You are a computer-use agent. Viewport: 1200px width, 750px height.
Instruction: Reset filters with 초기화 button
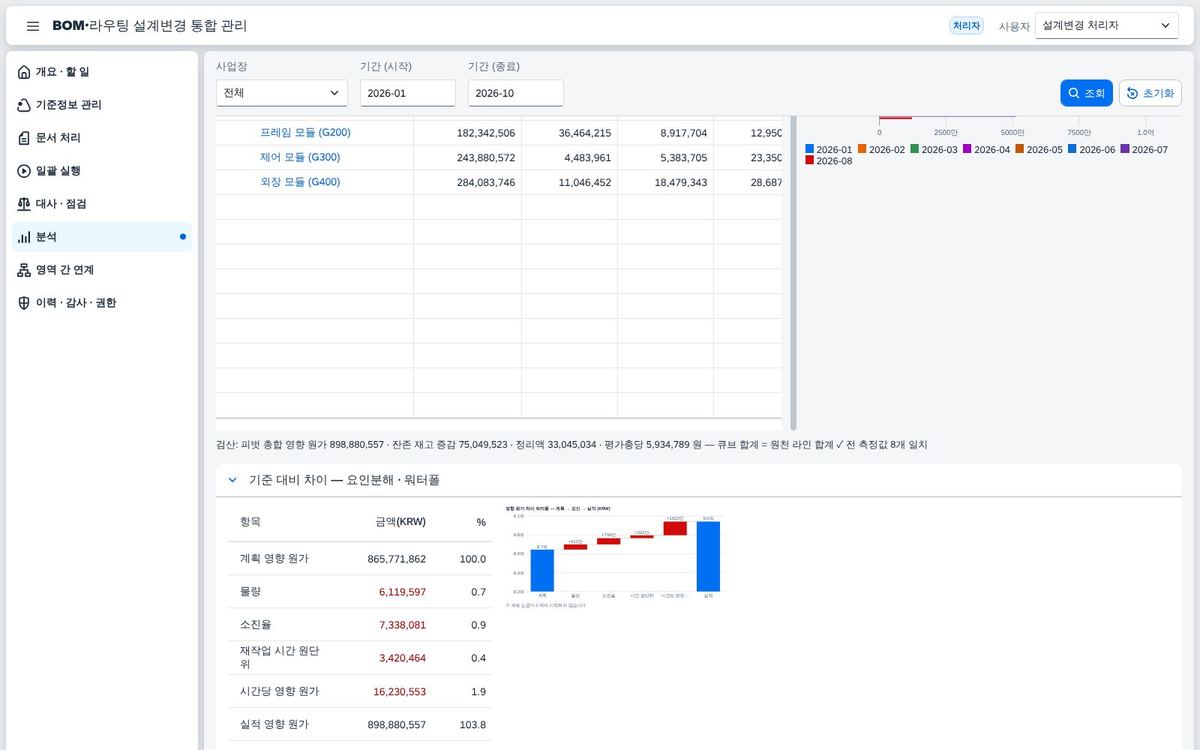click(x=1150, y=93)
